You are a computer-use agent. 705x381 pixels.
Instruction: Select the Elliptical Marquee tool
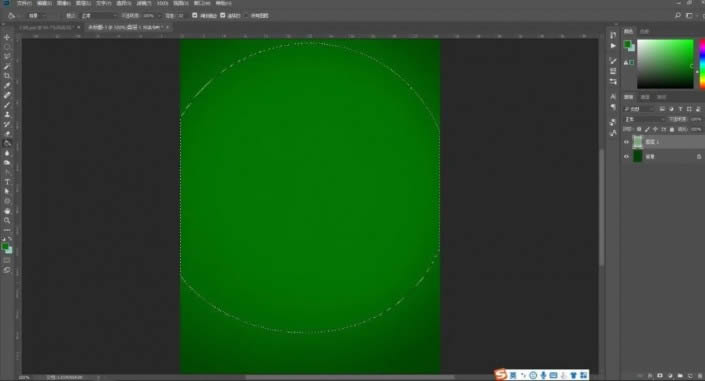point(7,47)
